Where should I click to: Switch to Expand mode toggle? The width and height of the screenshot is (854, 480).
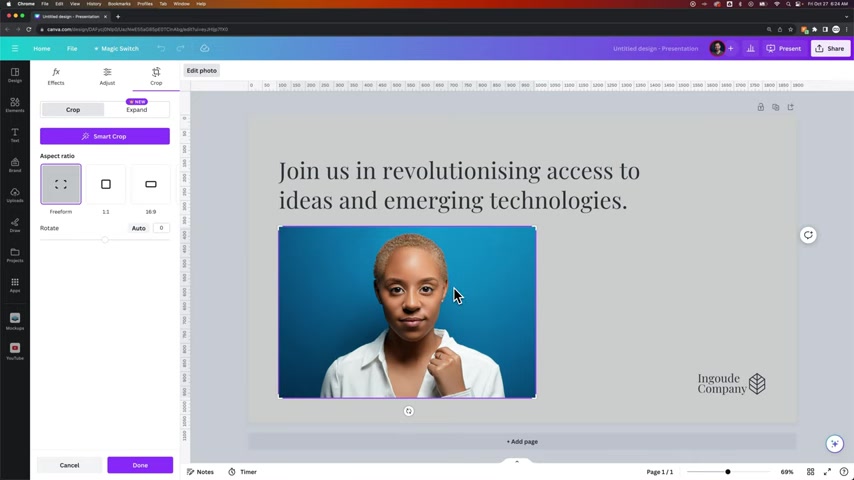(137, 110)
